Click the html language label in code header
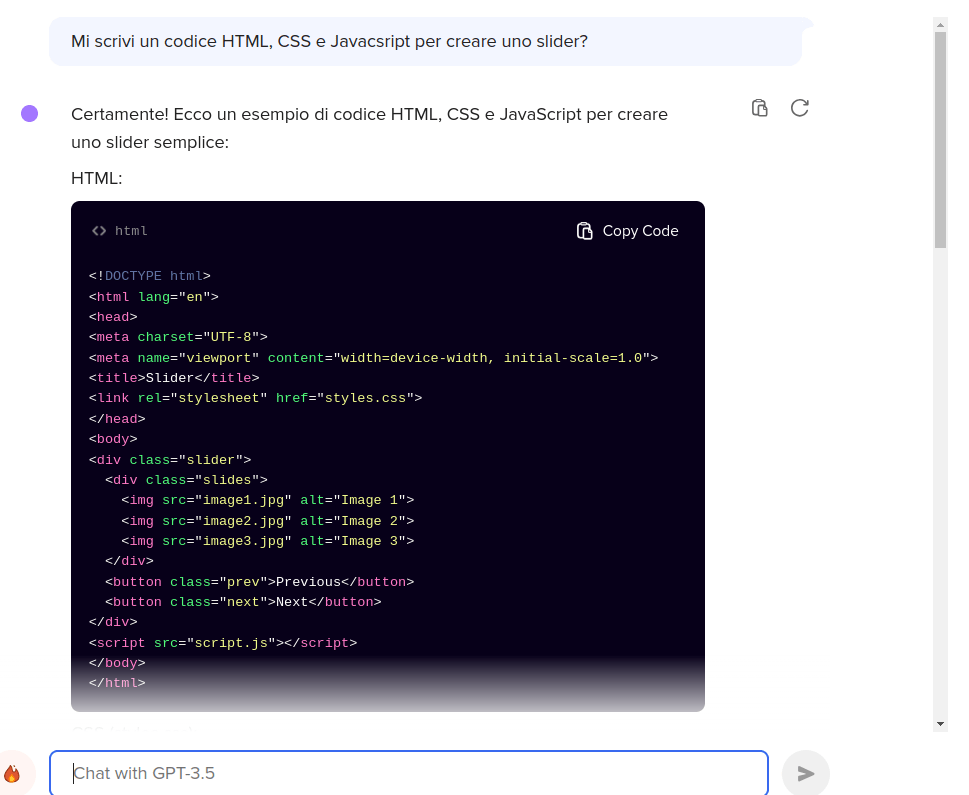Viewport: 969px width, 795px height. [131, 231]
